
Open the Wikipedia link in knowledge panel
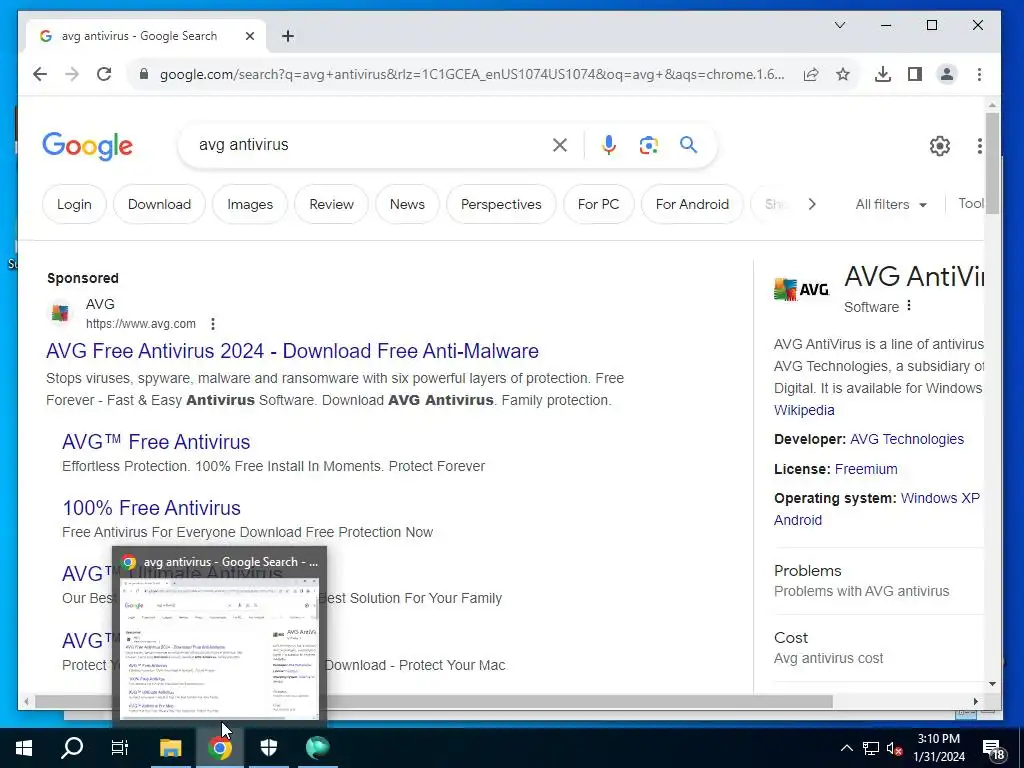tap(804, 410)
